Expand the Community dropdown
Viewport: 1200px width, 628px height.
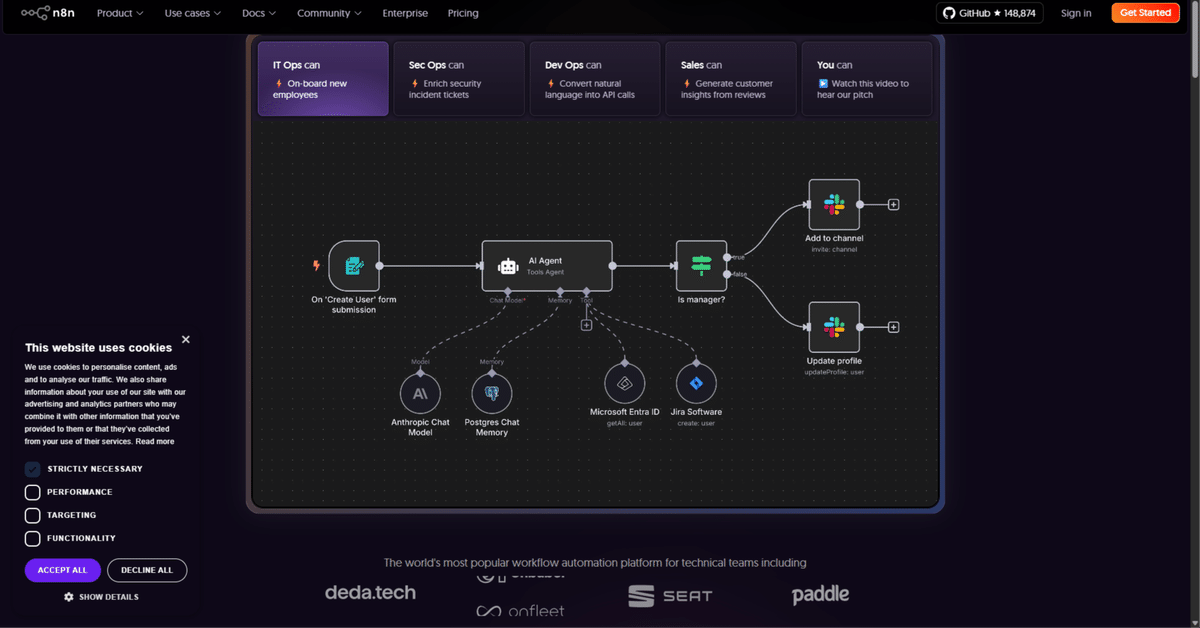[x=330, y=13]
